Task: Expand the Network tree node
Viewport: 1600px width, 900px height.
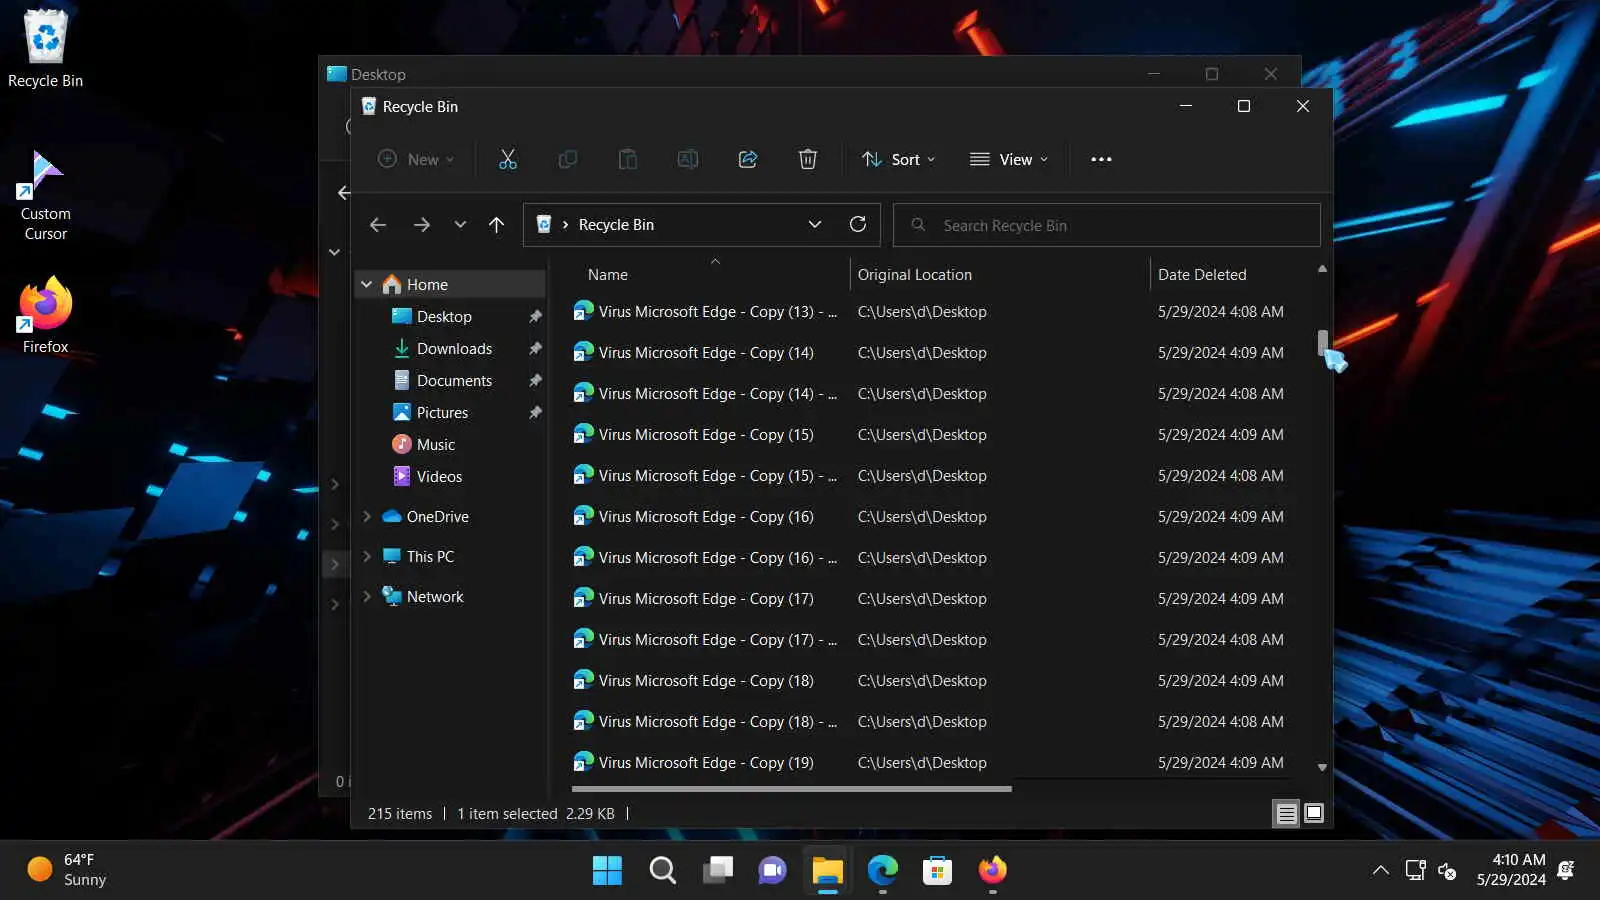Action: 367,597
